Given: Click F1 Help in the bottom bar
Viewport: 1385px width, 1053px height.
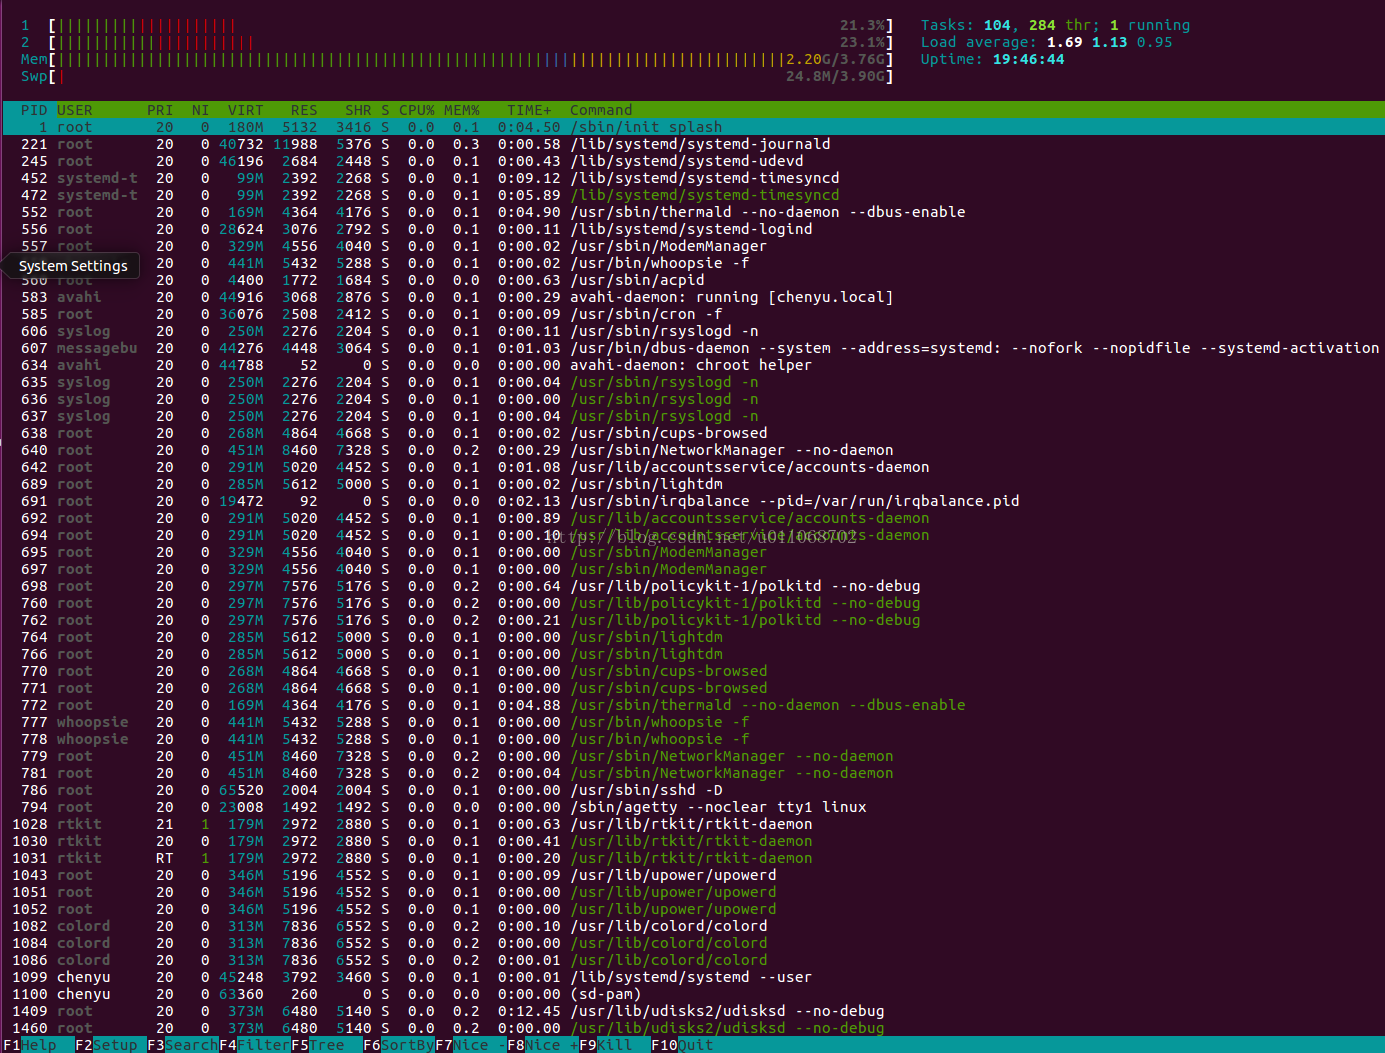Looking at the screenshot, I should click(x=30, y=1045).
